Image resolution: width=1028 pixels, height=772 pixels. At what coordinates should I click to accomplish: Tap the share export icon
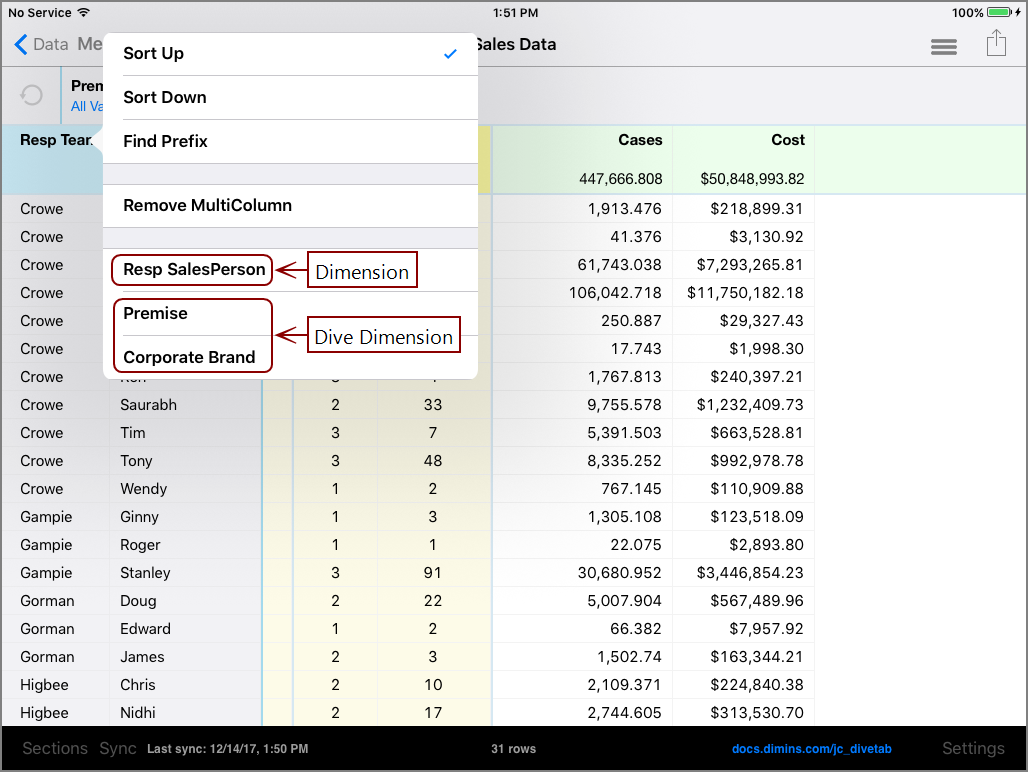pos(995,44)
